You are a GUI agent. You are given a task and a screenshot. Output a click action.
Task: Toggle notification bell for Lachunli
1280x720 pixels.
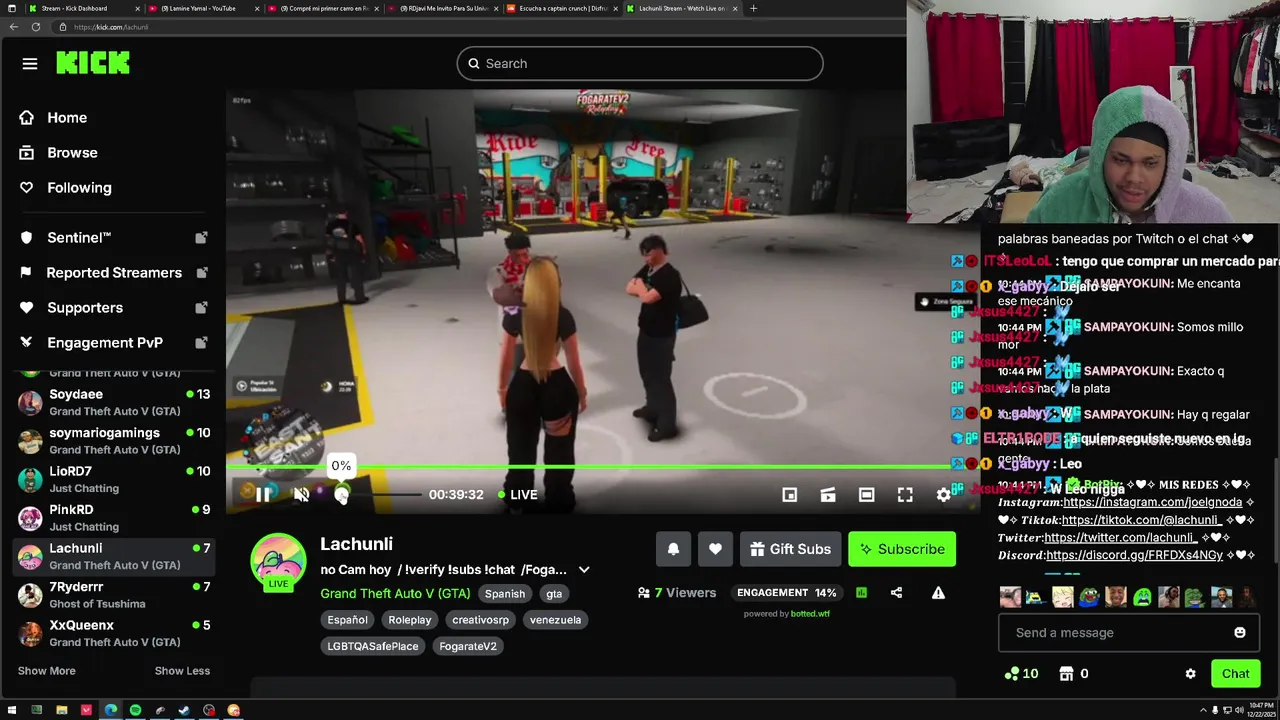[x=673, y=549]
